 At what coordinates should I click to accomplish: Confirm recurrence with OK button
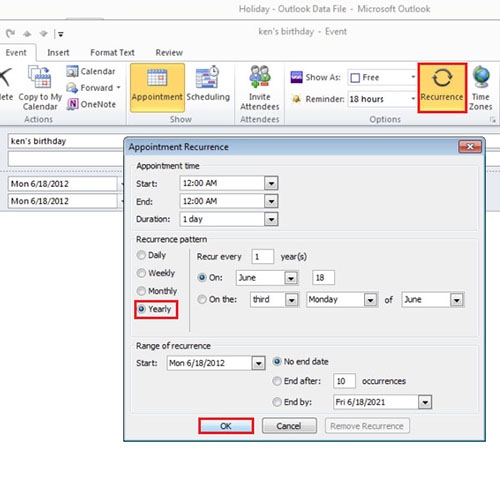226,426
